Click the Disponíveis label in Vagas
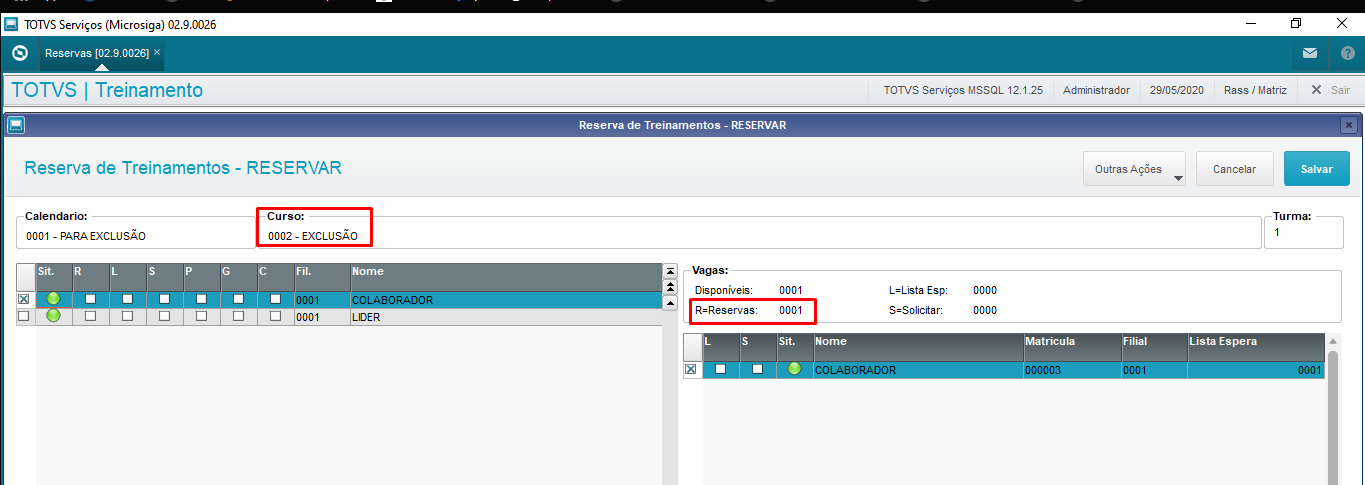Image resolution: width=1365 pixels, height=485 pixels. coord(723,290)
